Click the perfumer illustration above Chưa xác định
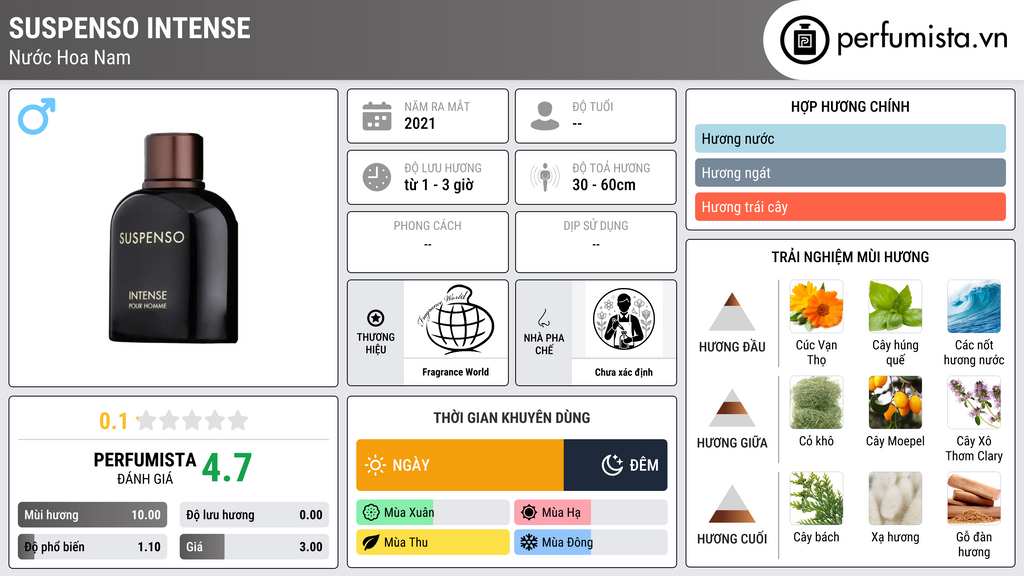This screenshot has width=1024, height=576. coord(624,319)
